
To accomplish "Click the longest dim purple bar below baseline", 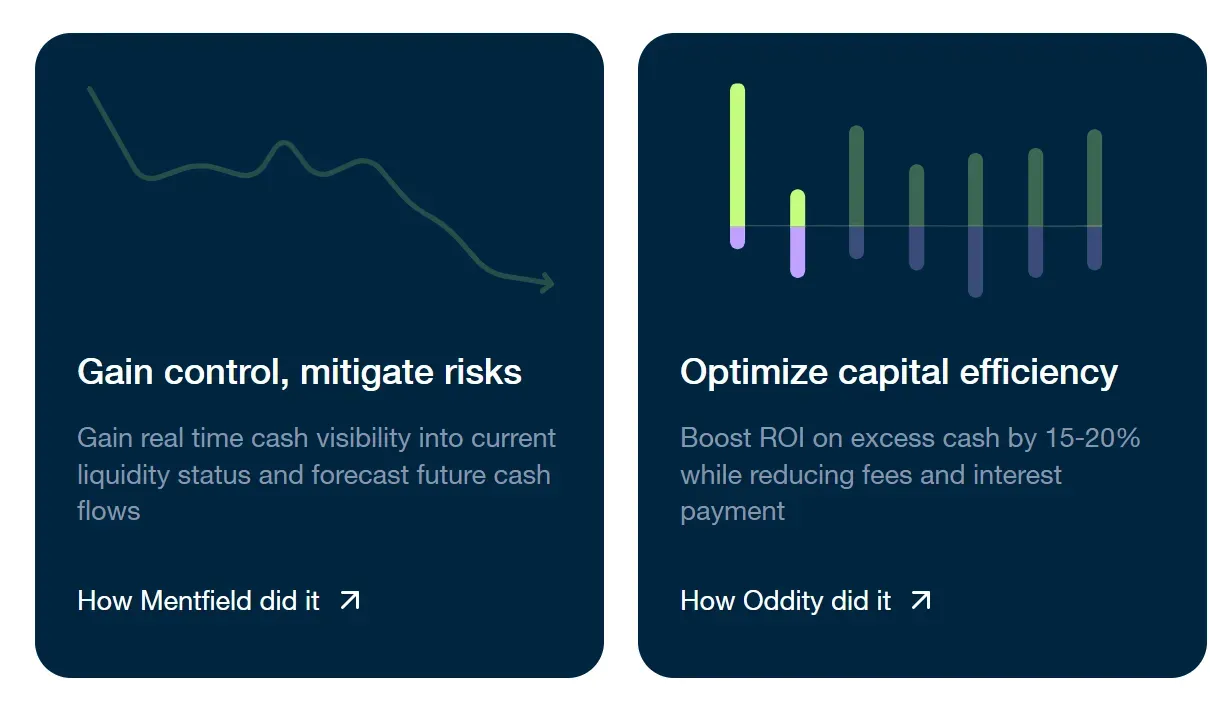I will coord(975,262).
